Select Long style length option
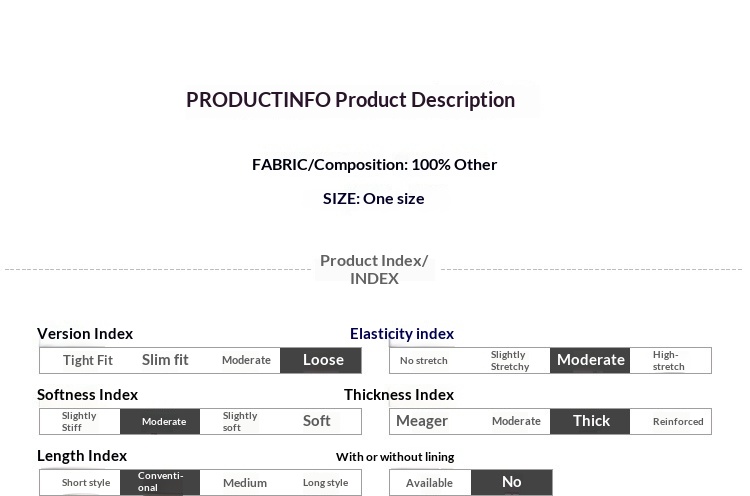 (325, 483)
